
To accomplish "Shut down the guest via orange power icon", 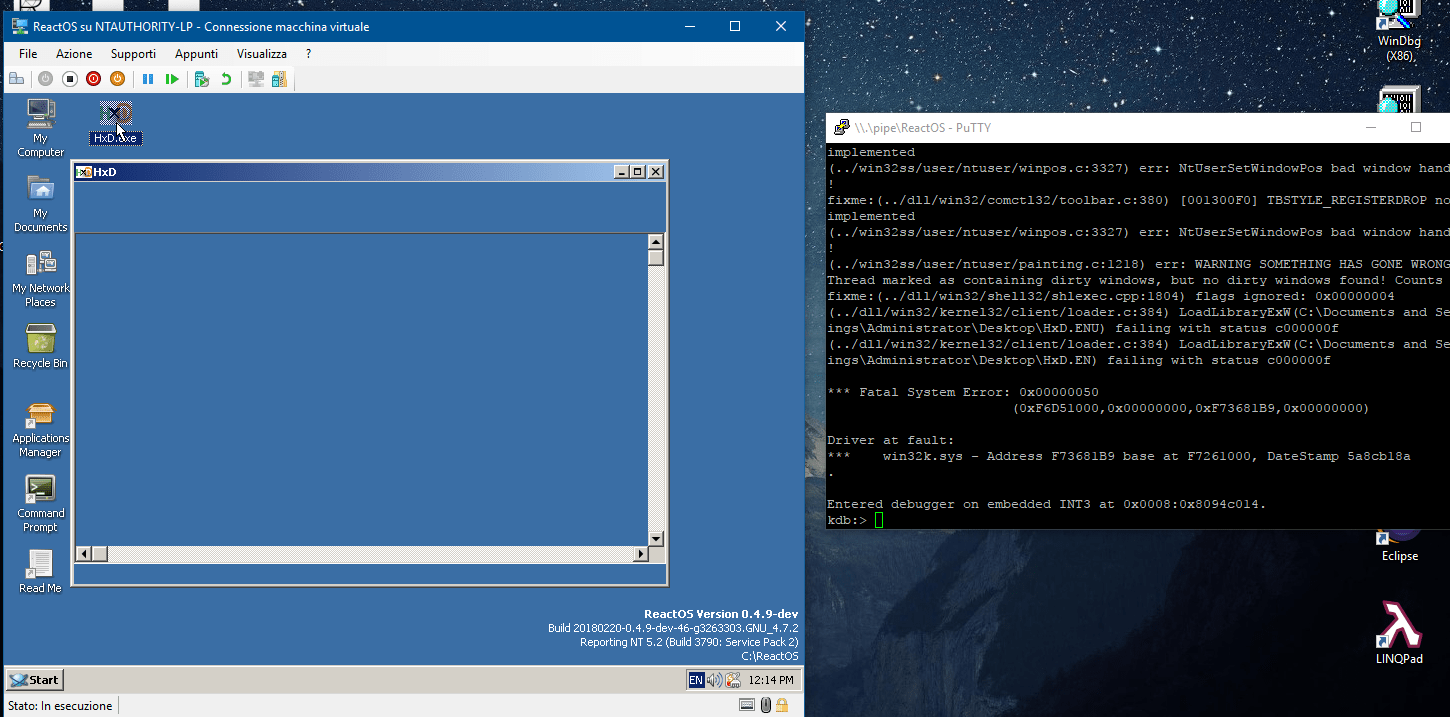I will pos(116,78).
